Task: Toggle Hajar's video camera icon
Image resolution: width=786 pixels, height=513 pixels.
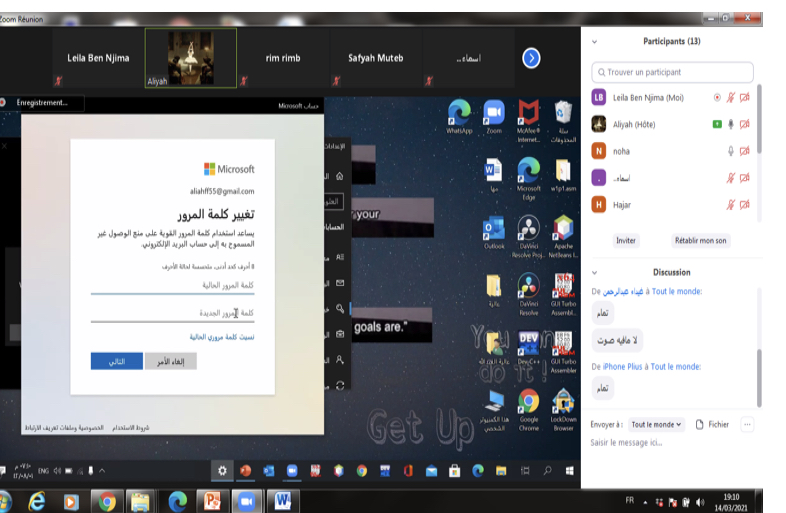Action: click(744, 205)
